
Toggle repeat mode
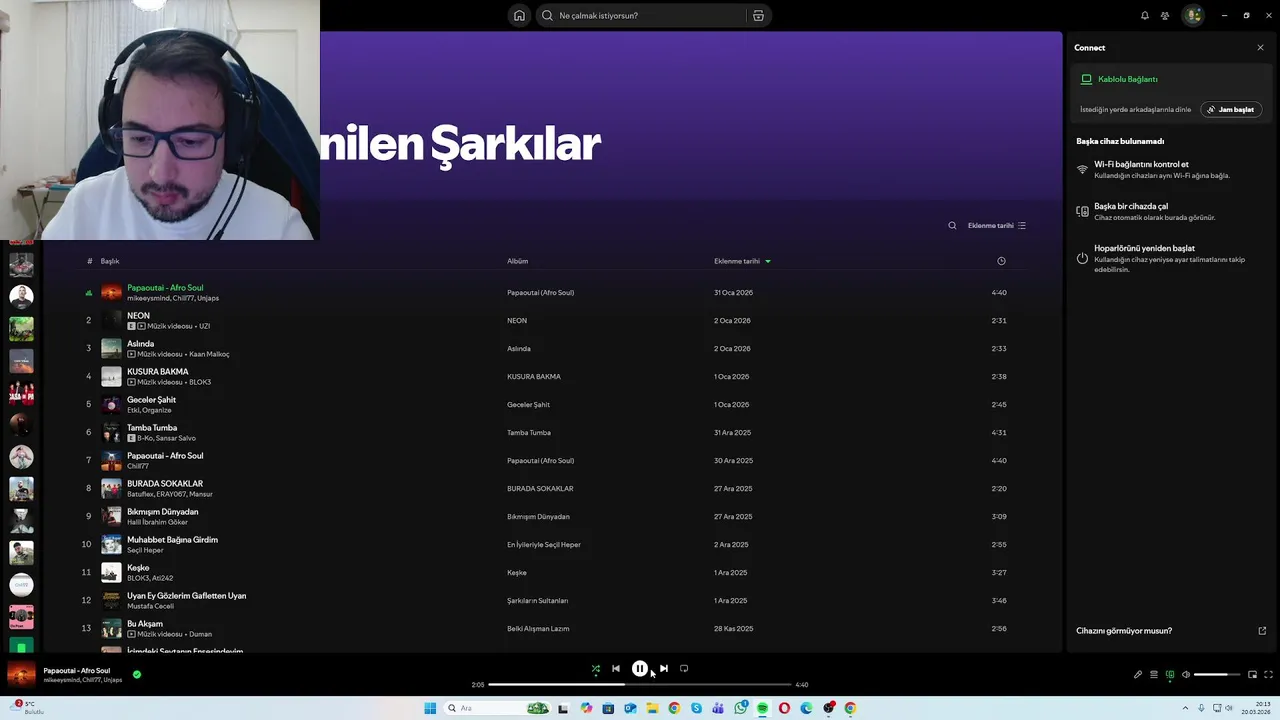click(x=684, y=669)
